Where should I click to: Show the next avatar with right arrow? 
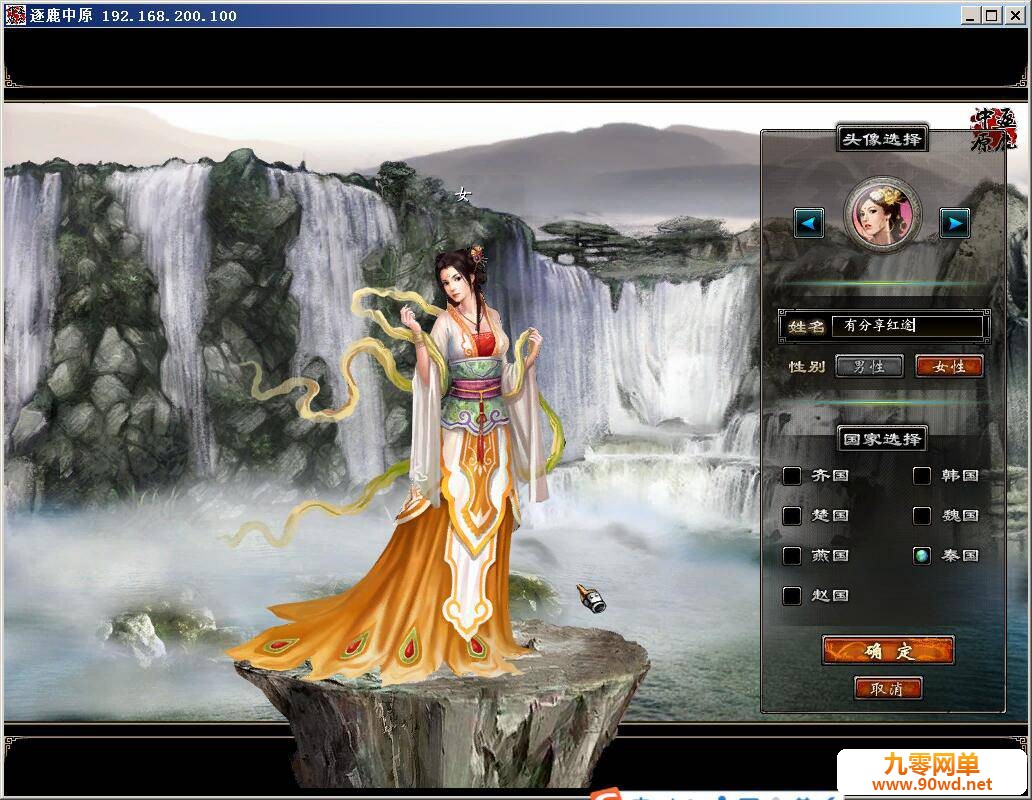pos(954,224)
